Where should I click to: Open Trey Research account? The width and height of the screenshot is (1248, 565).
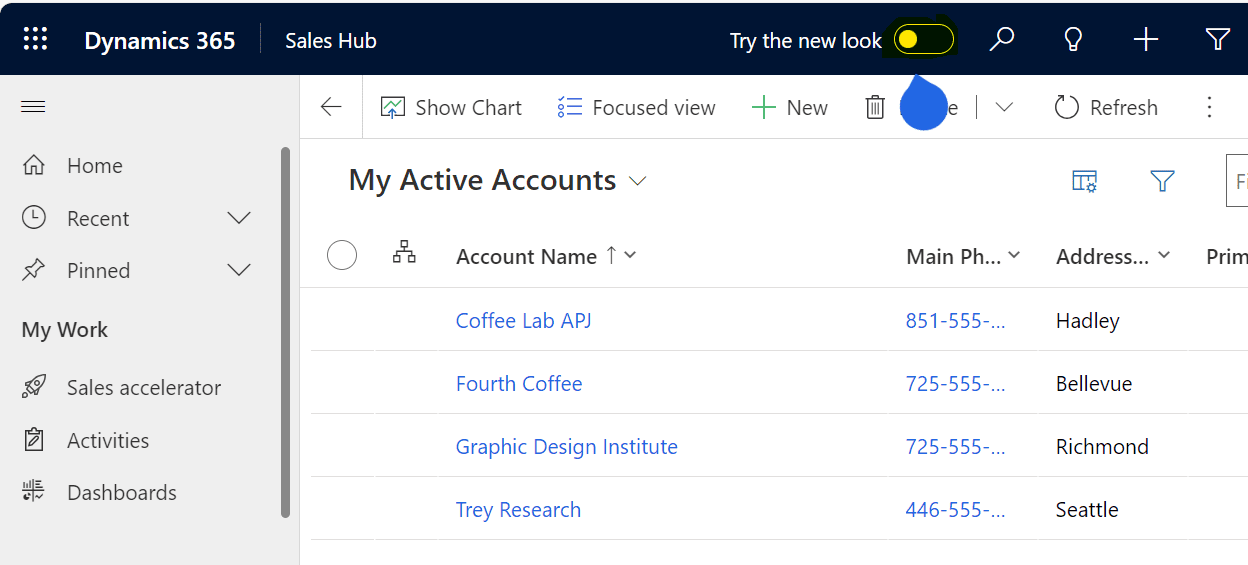[518, 509]
